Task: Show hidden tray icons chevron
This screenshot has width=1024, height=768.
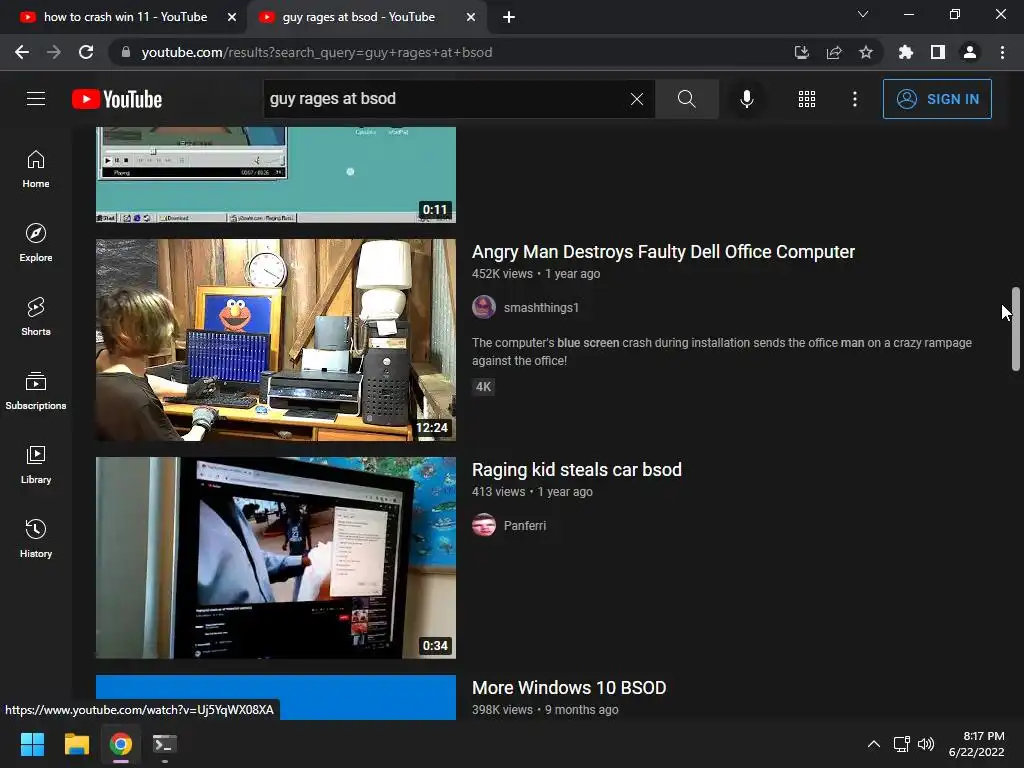Action: [x=873, y=744]
